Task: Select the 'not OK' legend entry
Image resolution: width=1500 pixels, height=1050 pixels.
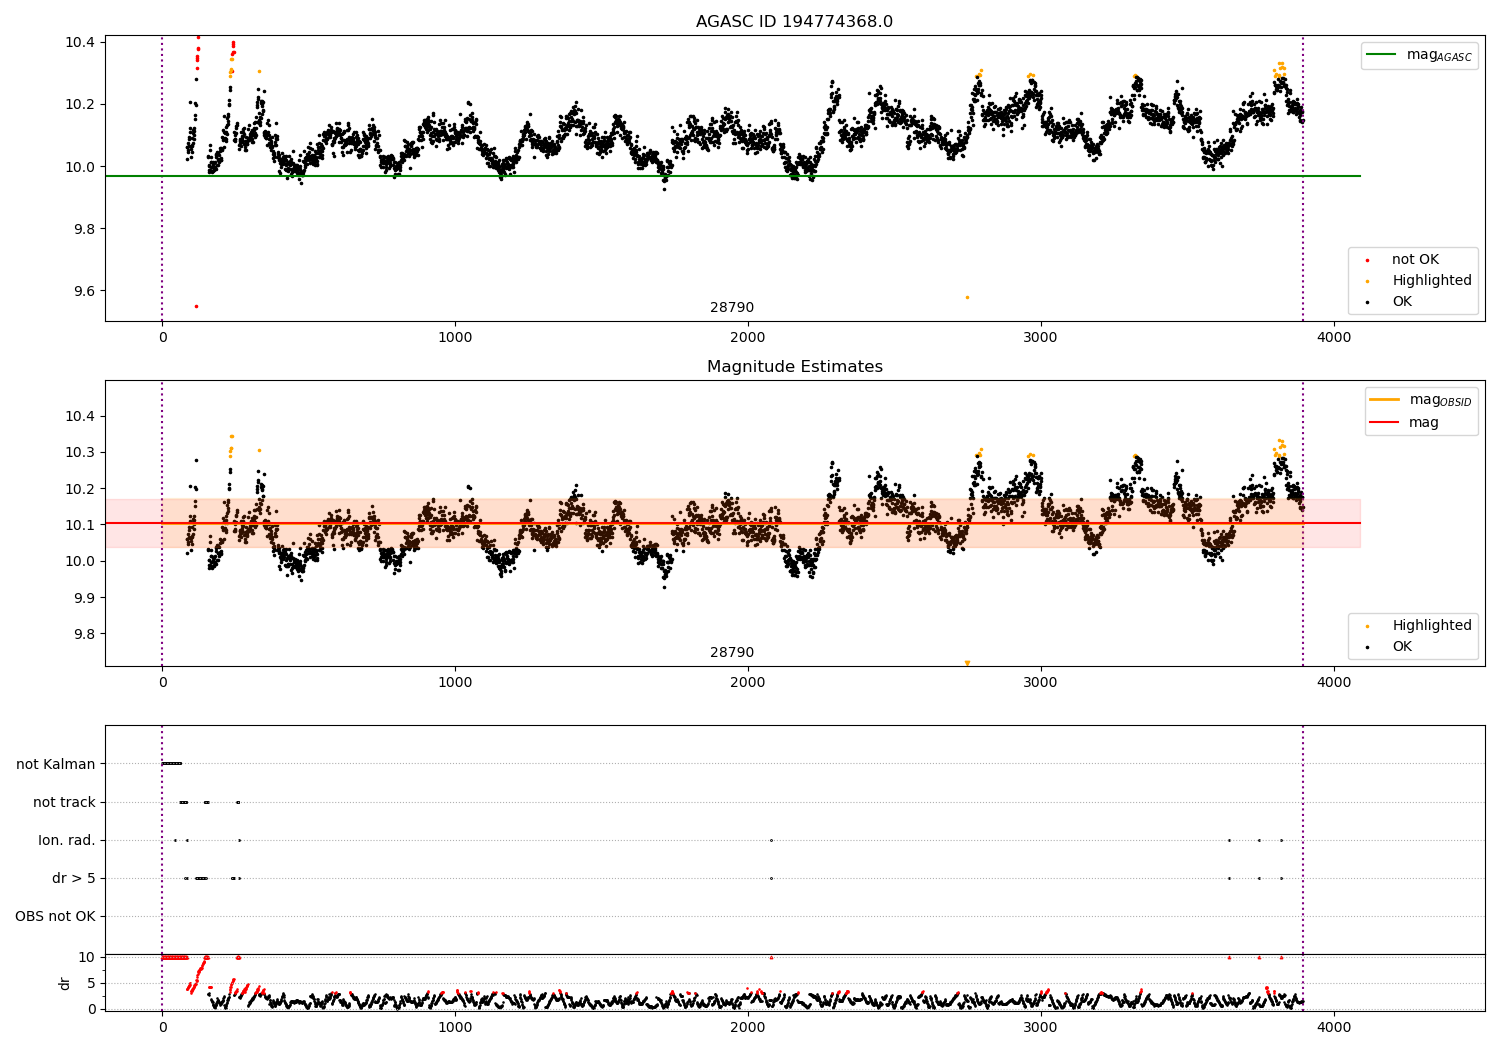Action: (x=1413, y=260)
